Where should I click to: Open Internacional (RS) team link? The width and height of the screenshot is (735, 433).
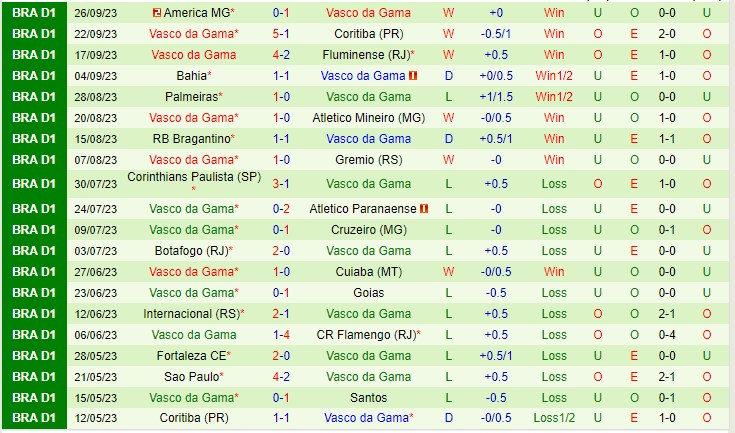[192, 314]
